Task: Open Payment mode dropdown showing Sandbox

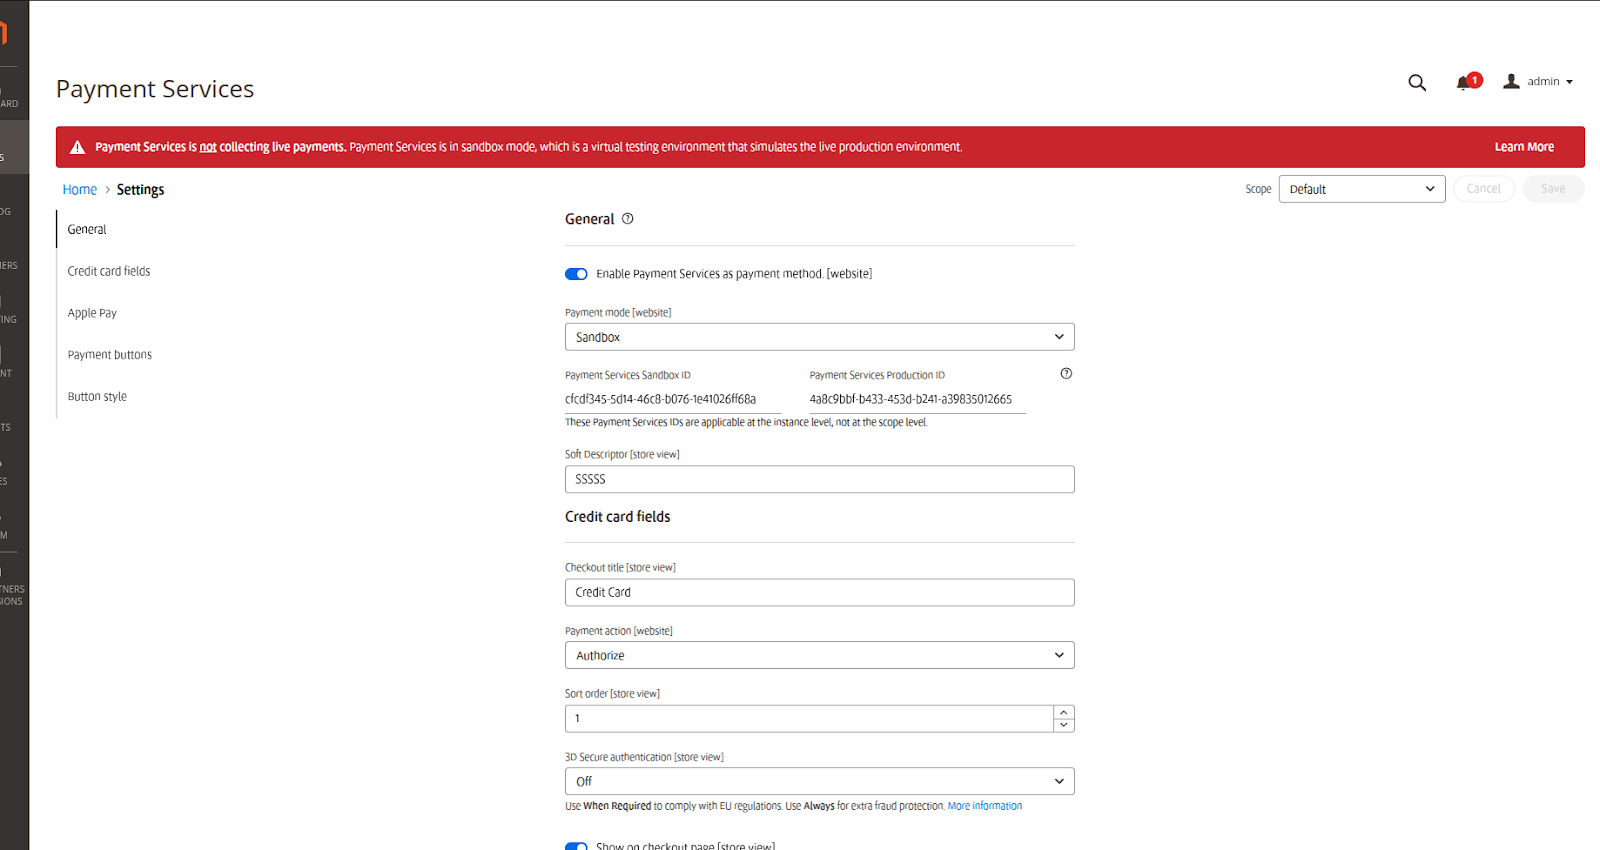Action: [x=819, y=337]
